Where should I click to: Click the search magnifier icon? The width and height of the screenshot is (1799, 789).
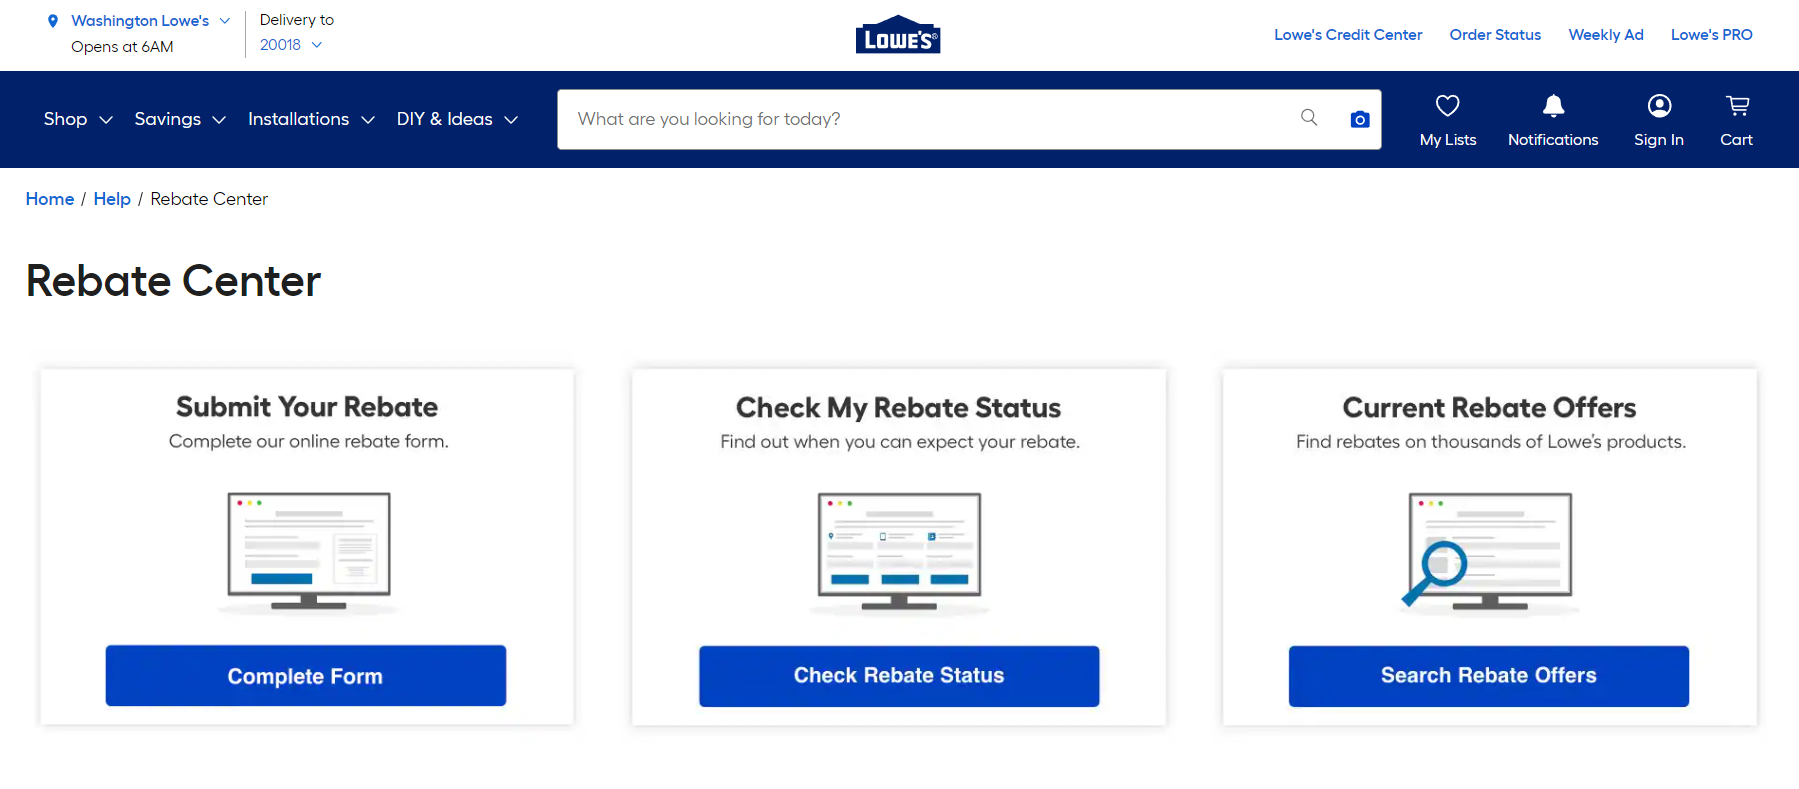point(1309,118)
